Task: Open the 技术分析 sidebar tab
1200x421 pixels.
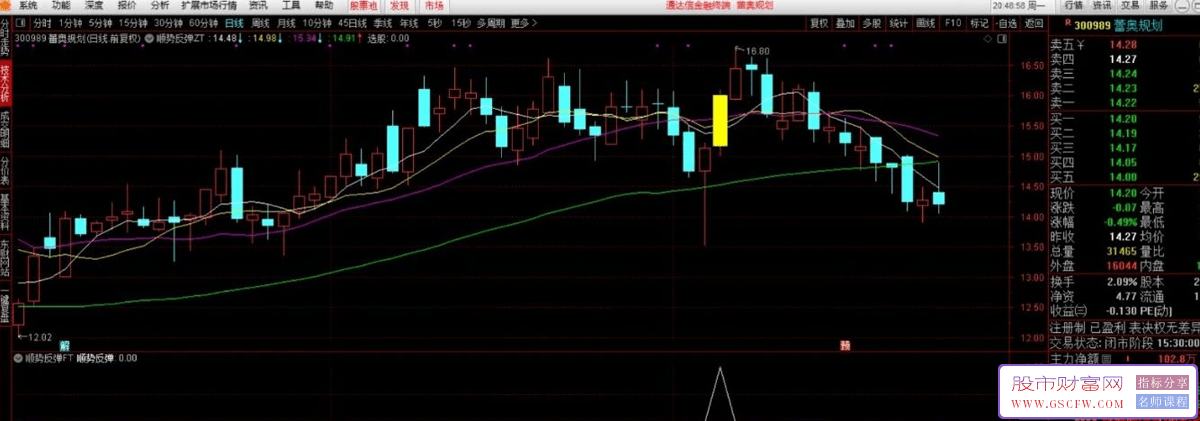Action: pyautogui.click(x=5, y=84)
